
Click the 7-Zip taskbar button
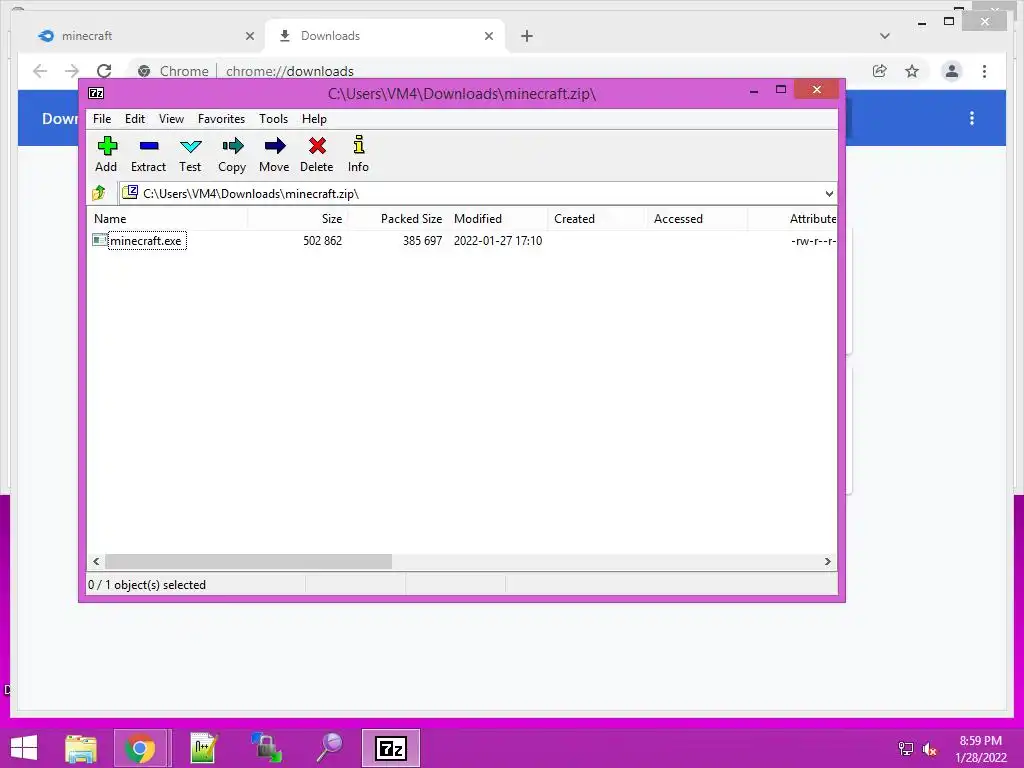pyautogui.click(x=391, y=748)
